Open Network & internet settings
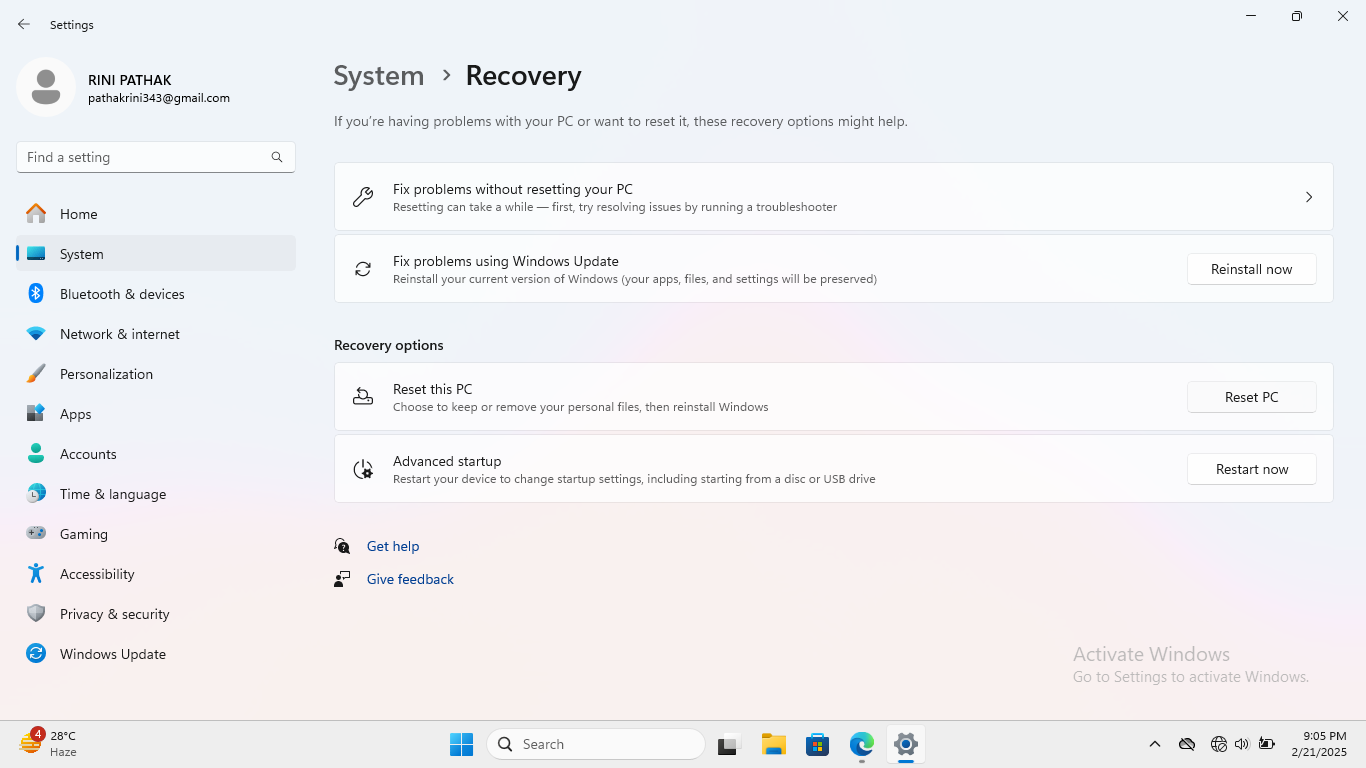The width and height of the screenshot is (1366, 768). tap(119, 334)
